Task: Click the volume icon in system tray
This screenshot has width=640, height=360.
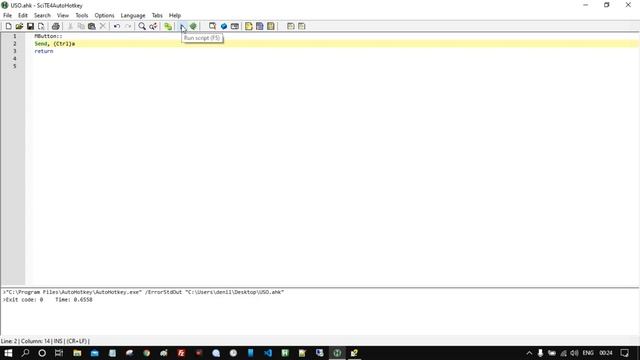Action: [574, 353]
